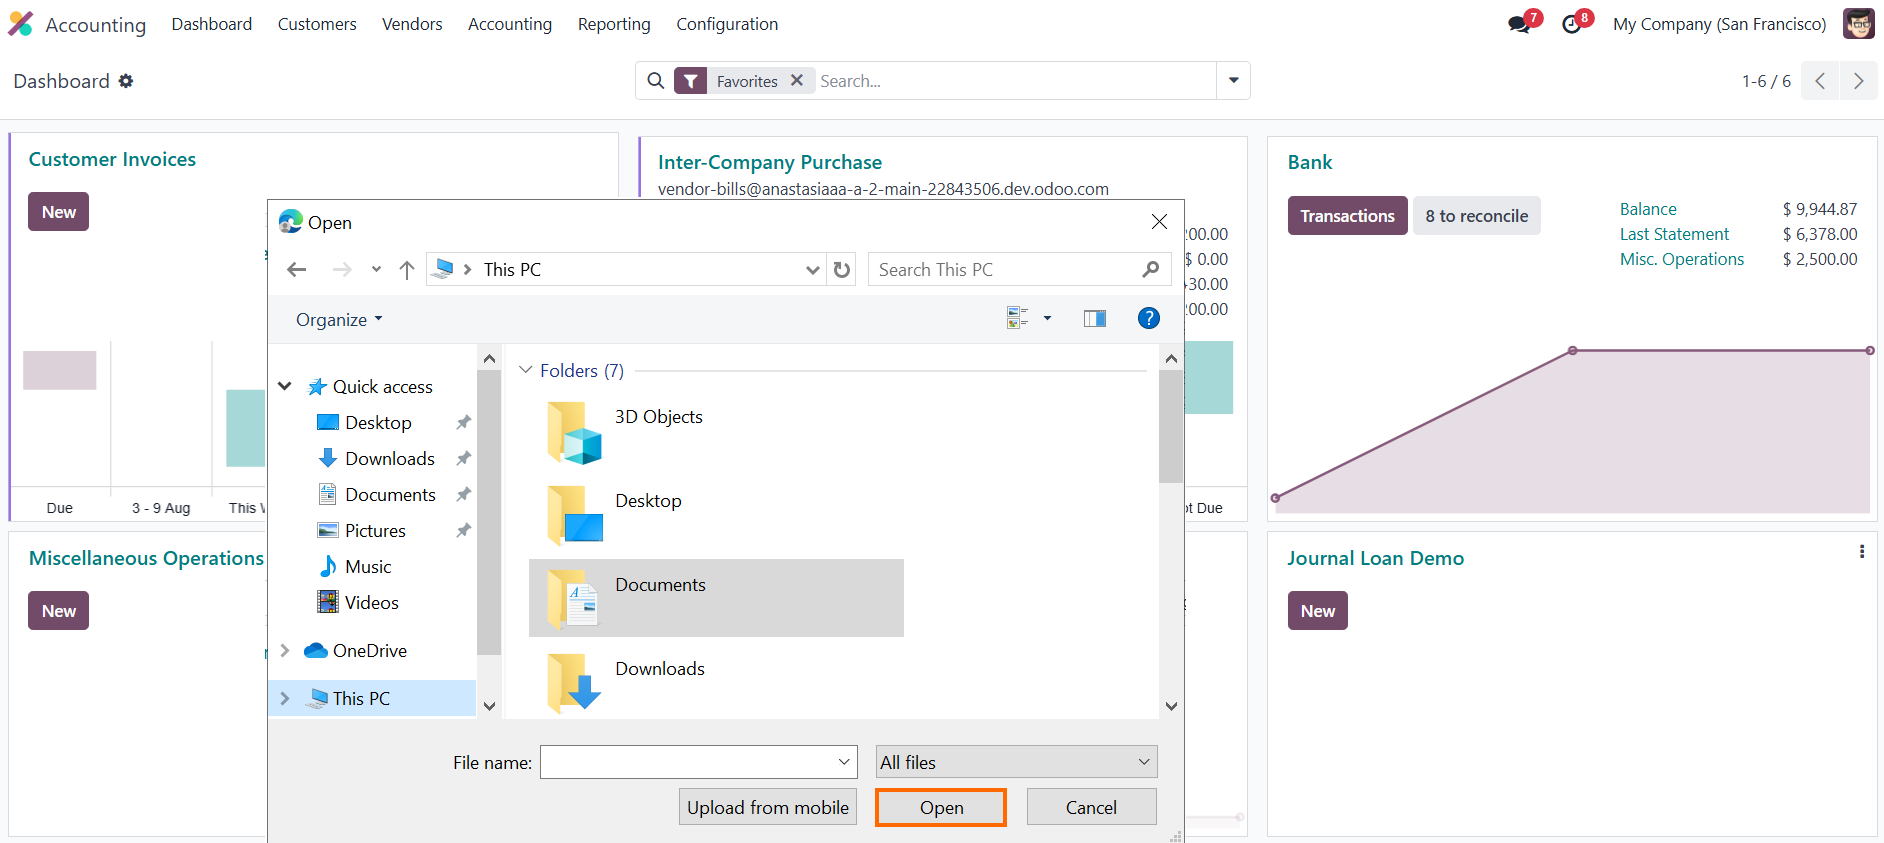
Task: Click the navigation pane scrollbar up arrow
Action: pos(489,358)
